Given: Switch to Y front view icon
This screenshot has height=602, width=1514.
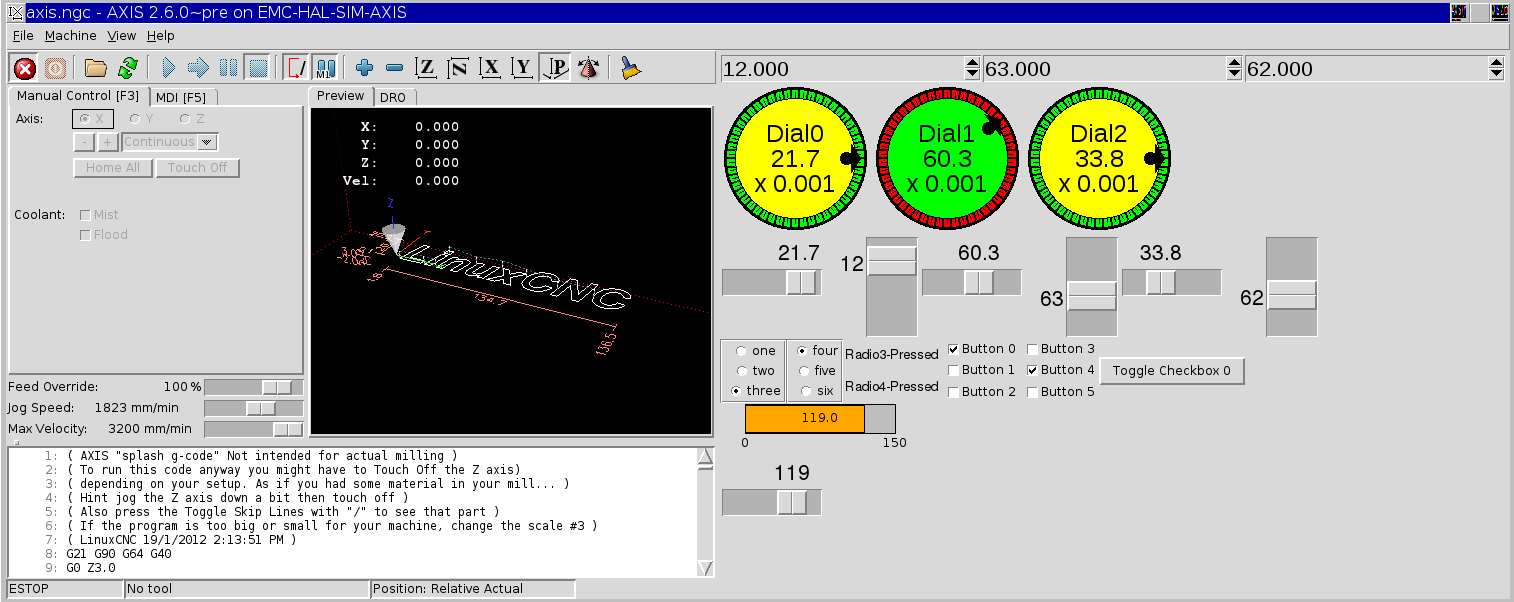Looking at the screenshot, I should [522, 68].
